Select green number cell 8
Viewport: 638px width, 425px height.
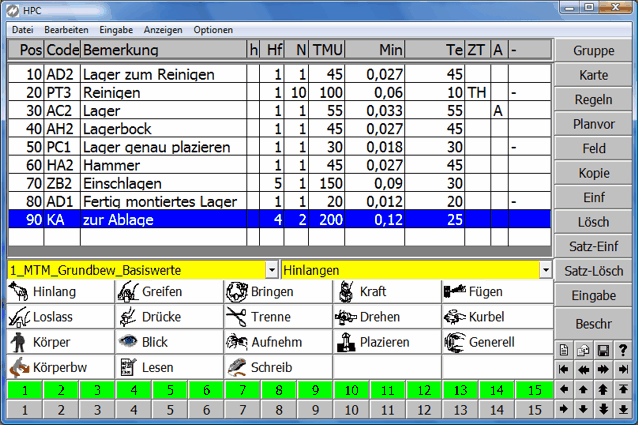(x=277, y=390)
